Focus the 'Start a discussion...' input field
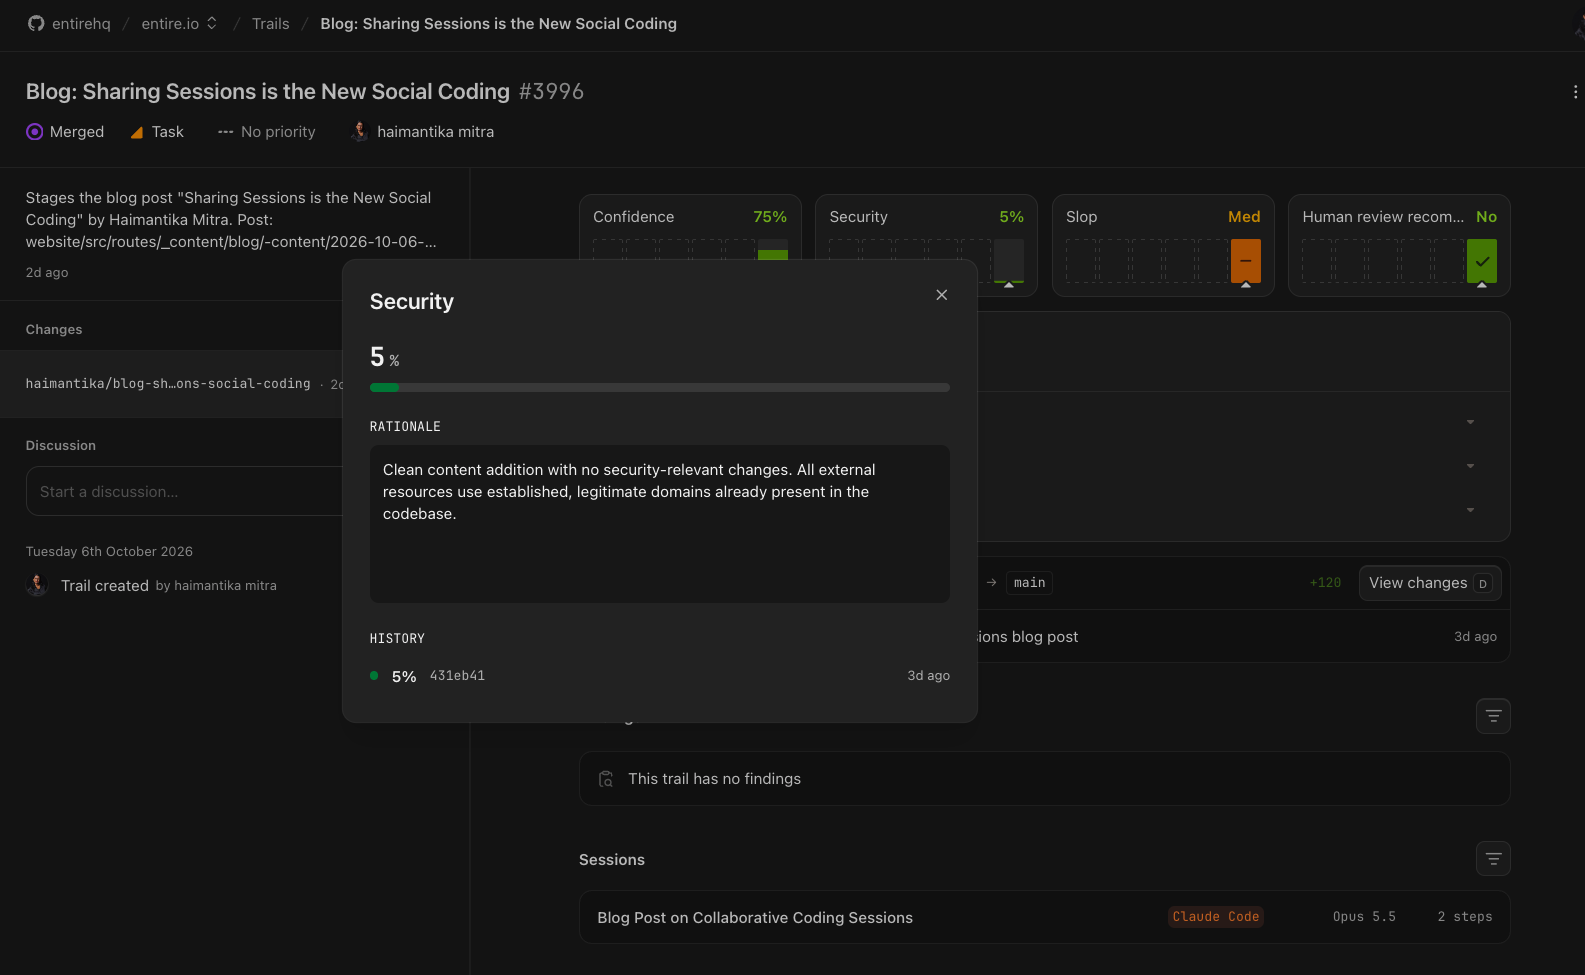1585x975 pixels. click(x=185, y=491)
